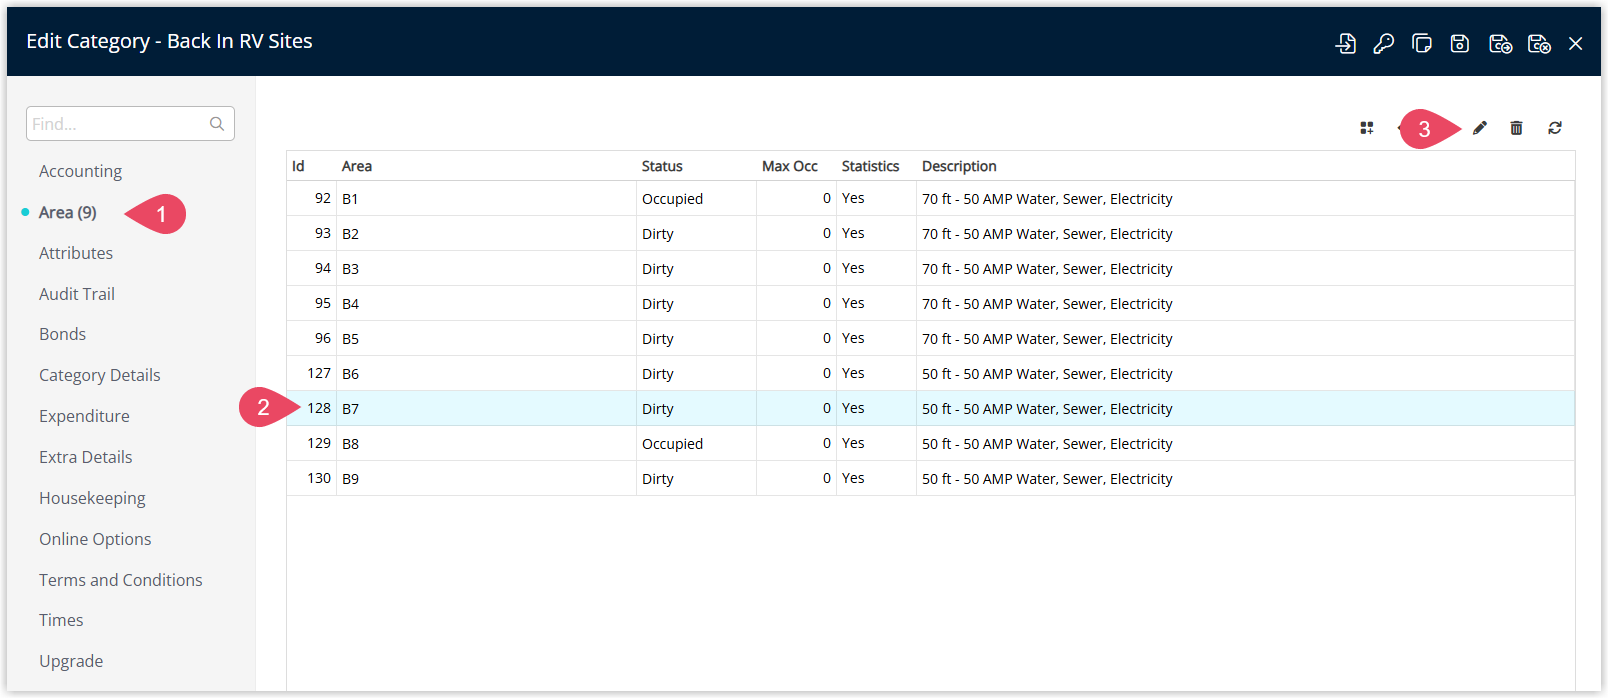Click the search magnifier in the Find box

pyautogui.click(x=217, y=124)
